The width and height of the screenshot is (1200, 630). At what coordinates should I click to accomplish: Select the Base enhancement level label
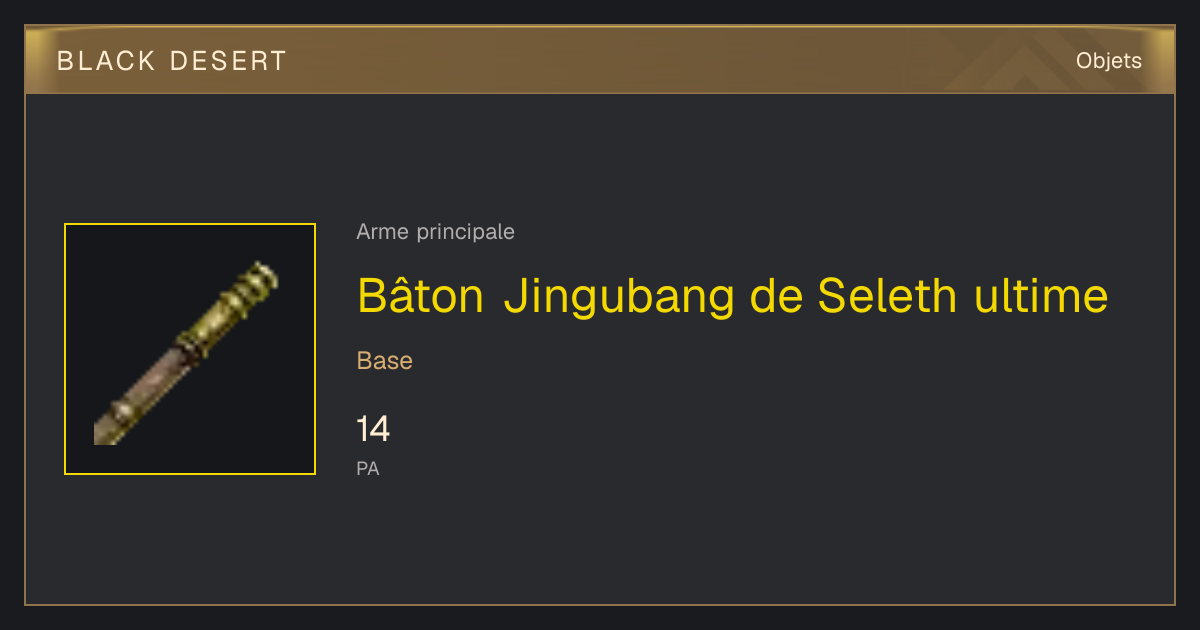(x=385, y=361)
